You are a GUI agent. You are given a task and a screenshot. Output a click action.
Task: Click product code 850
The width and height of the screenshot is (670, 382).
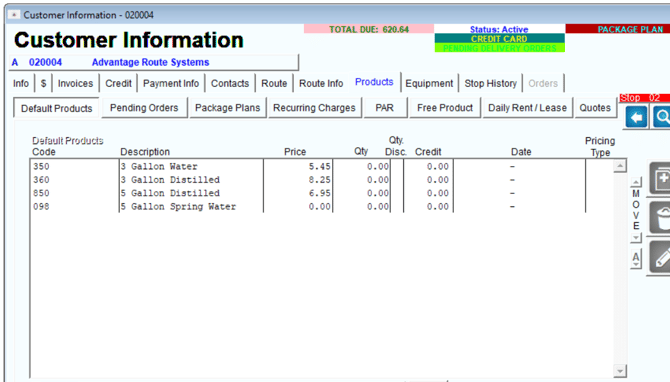(41, 193)
